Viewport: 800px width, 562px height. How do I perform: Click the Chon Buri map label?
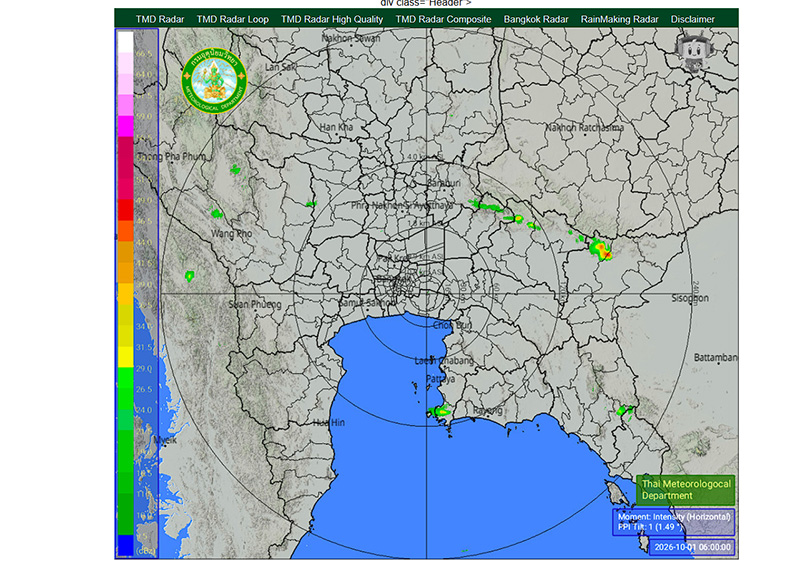[x=453, y=325]
